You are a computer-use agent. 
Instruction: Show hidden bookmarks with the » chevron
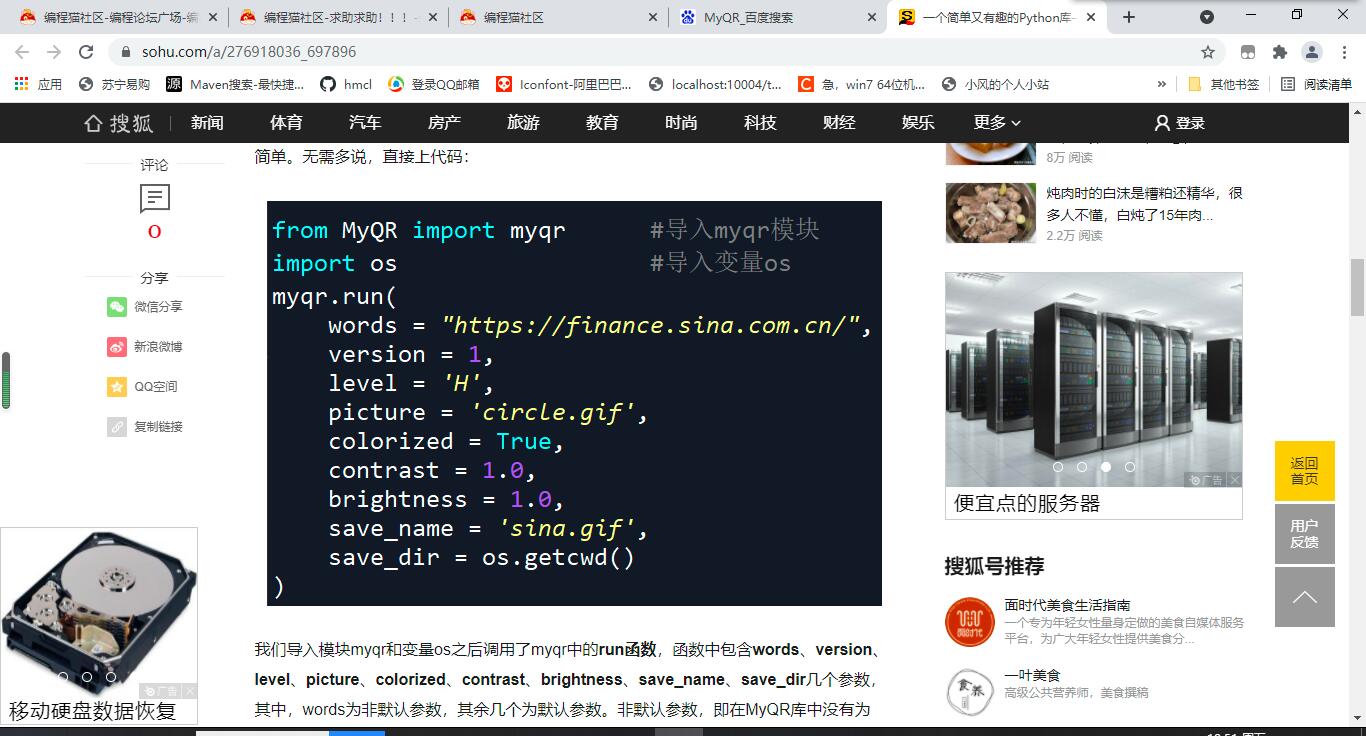point(1161,84)
